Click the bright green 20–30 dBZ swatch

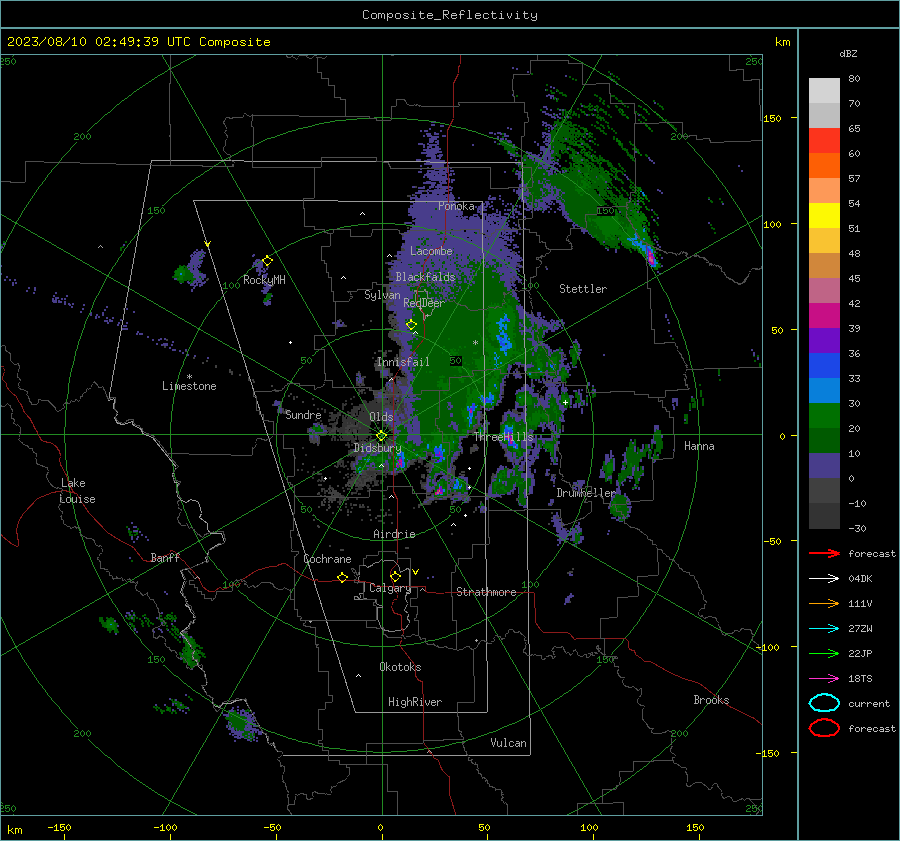tap(824, 416)
